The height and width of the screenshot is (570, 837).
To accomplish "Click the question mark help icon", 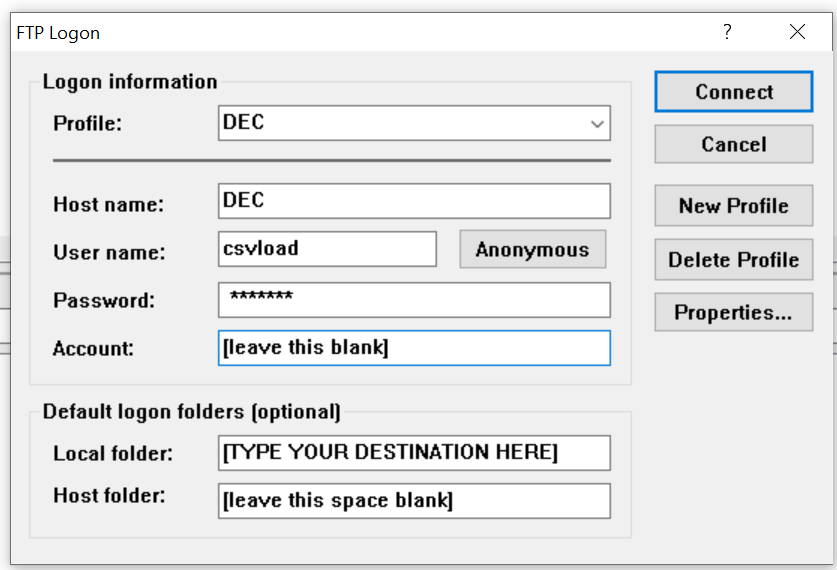I will point(728,32).
